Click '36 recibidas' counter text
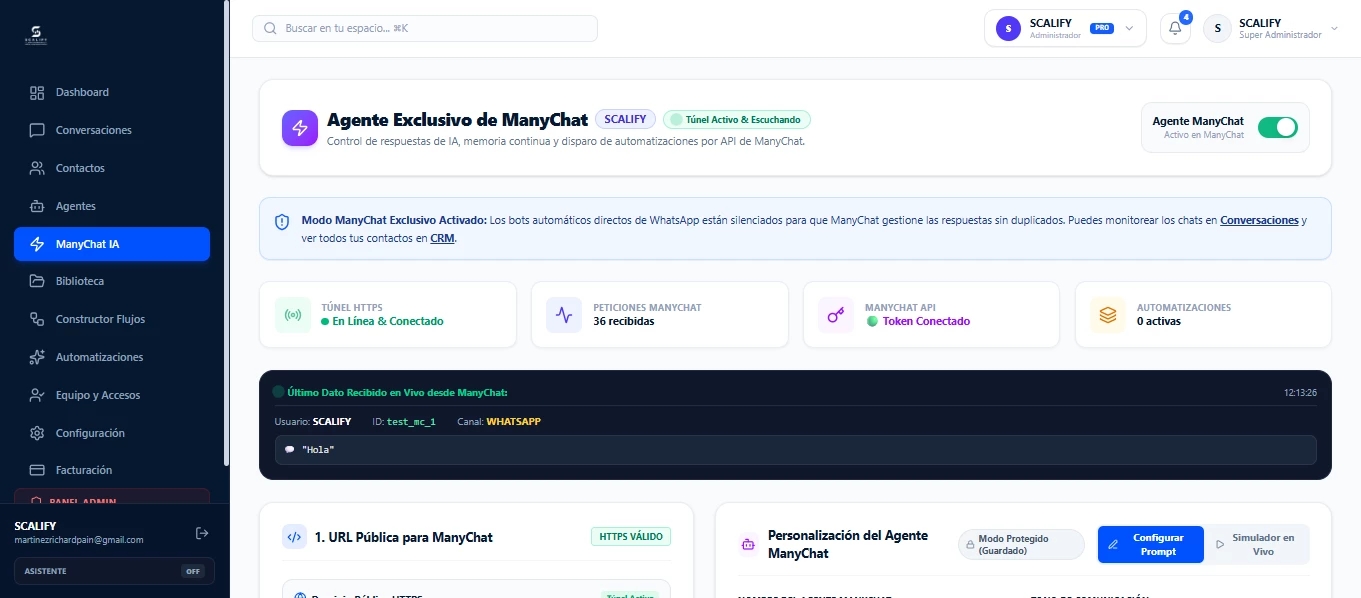This screenshot has height=598, width=1361. click(x=624, y=322)
